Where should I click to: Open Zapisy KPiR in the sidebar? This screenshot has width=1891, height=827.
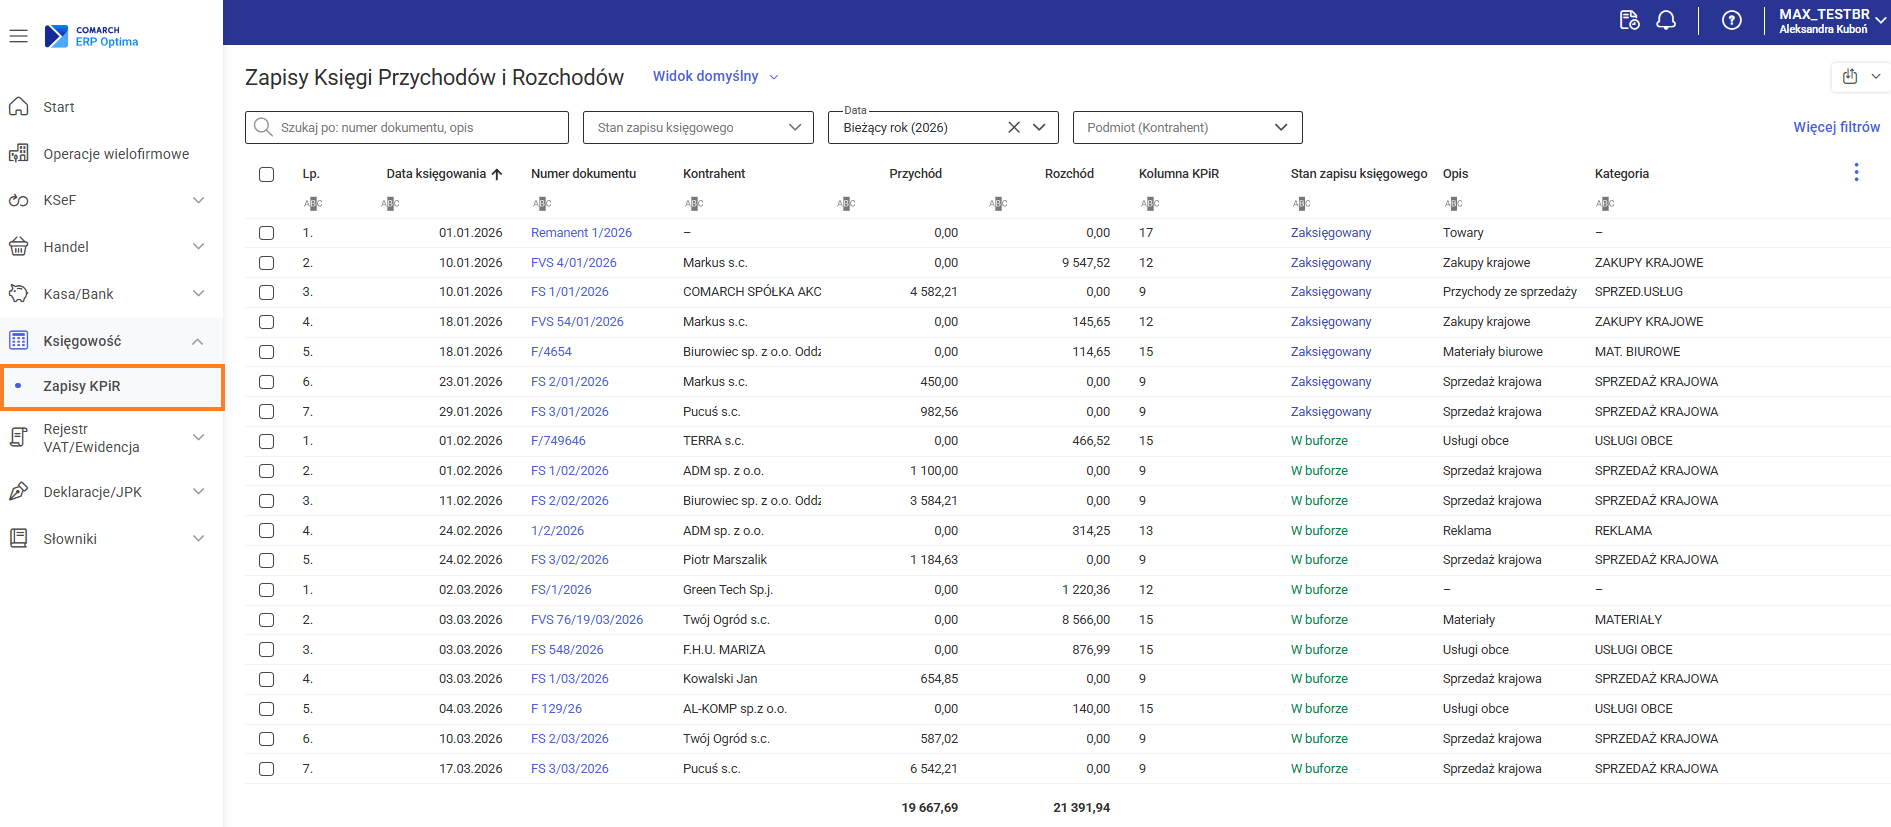pos(82,387)
